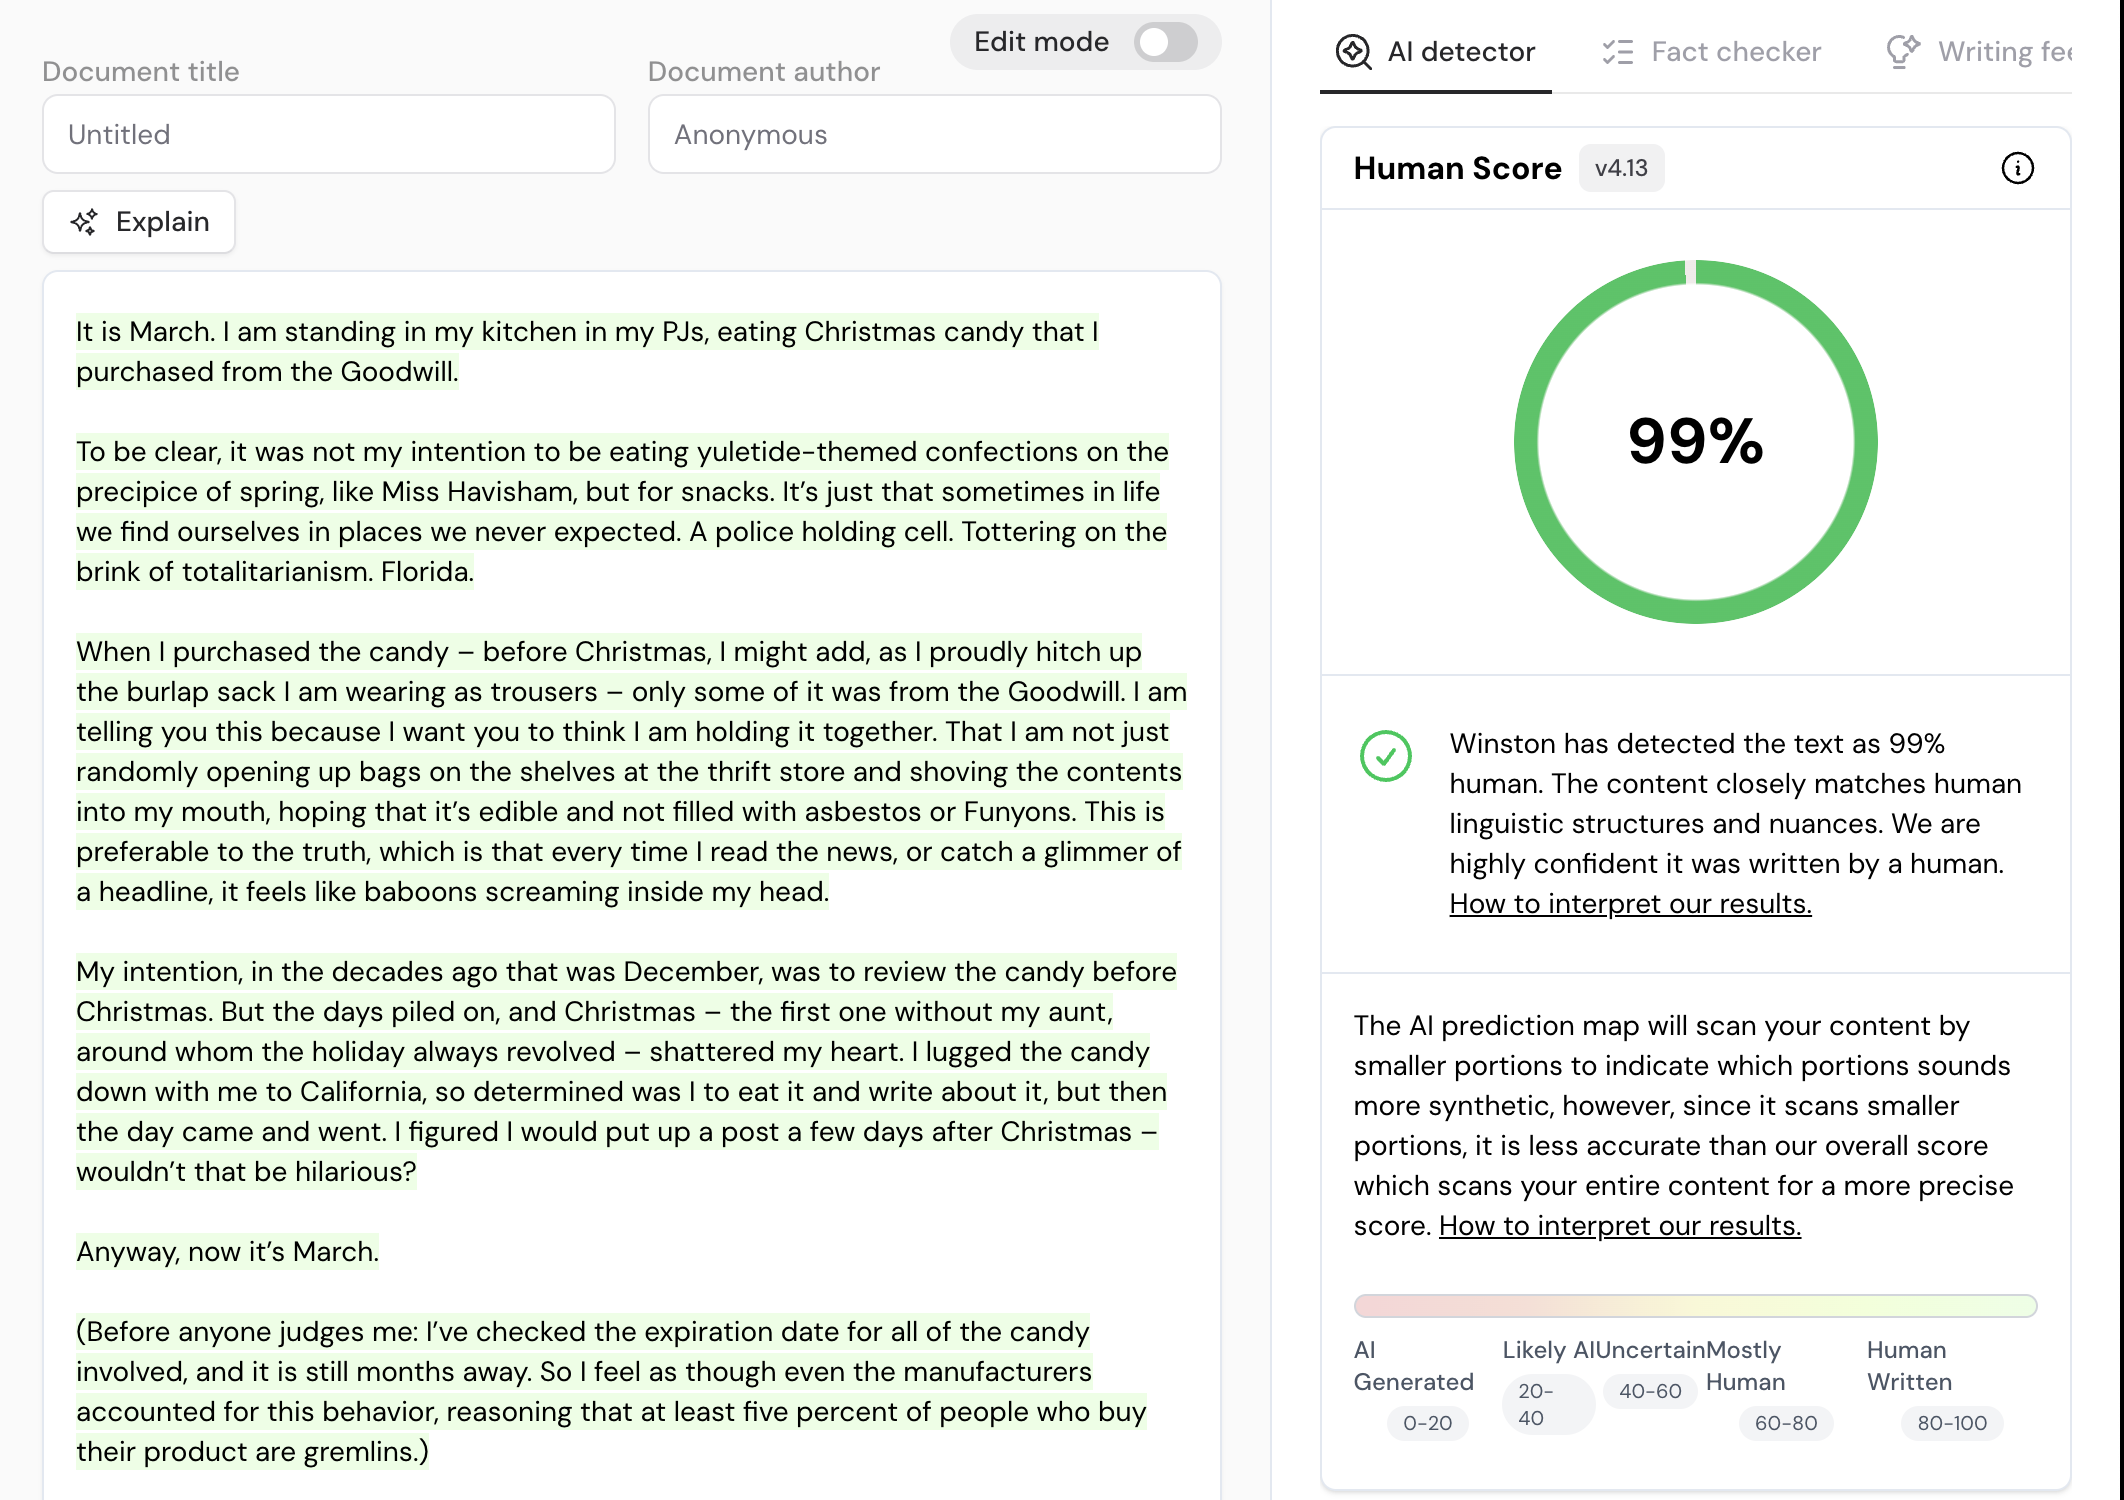
Task: Click the 80-100 Human Written range badge
Action: (1951, 1423)
